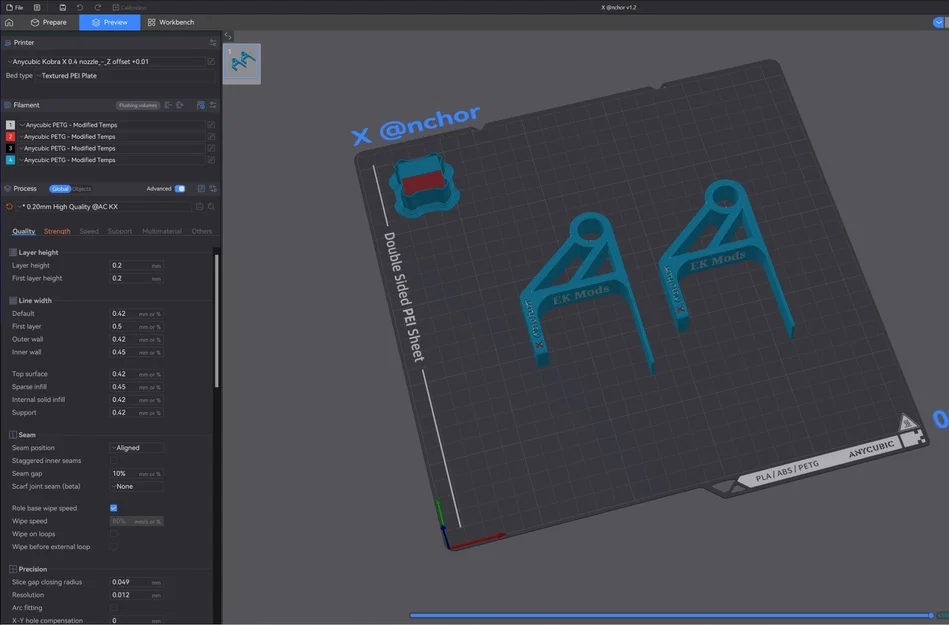Screen dimensions: 949x625
Task: Open printer settings sliders icon in Printer header
Action: [212, 42]
